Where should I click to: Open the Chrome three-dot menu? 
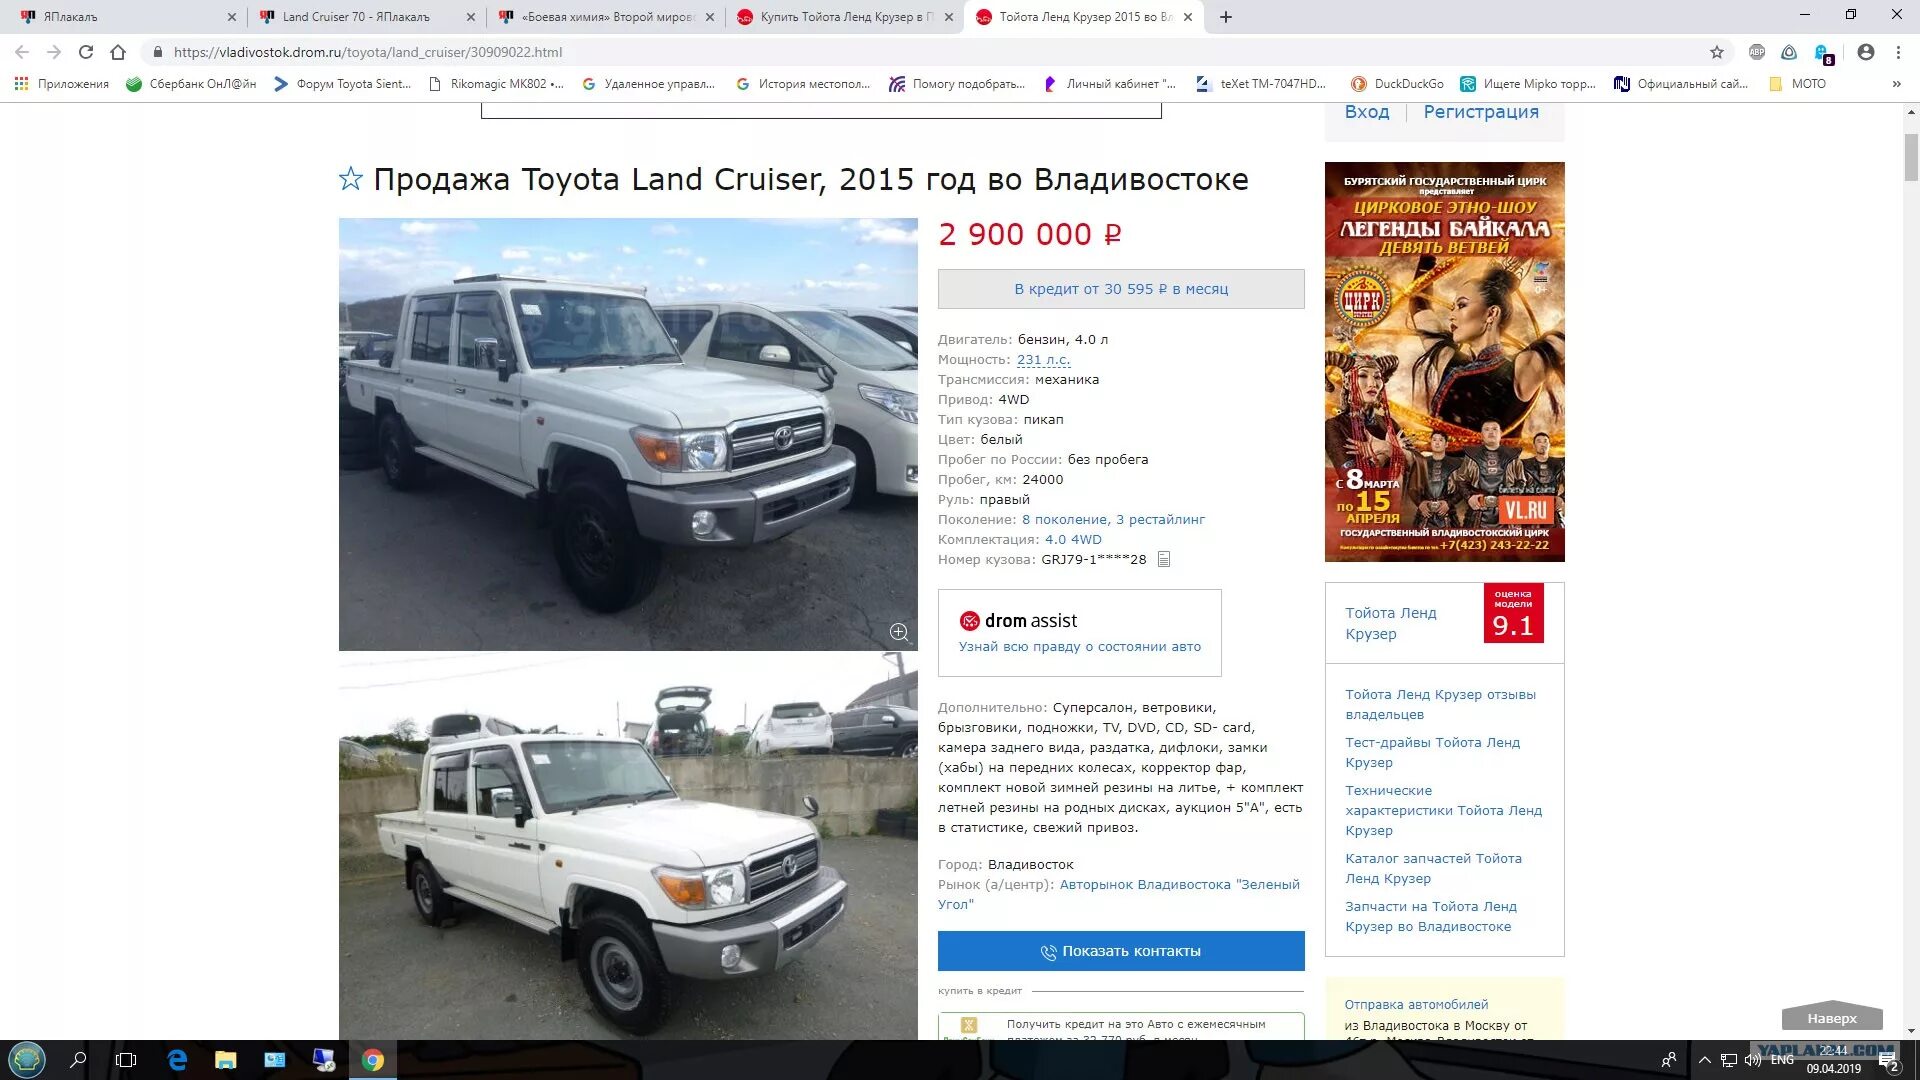[1897, 52]
